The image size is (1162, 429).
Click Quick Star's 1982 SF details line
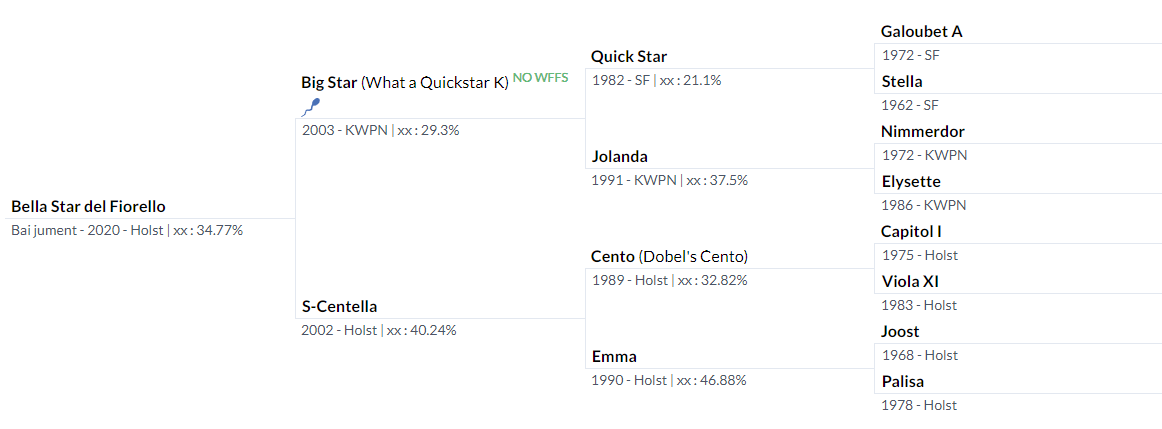point(657,80)
